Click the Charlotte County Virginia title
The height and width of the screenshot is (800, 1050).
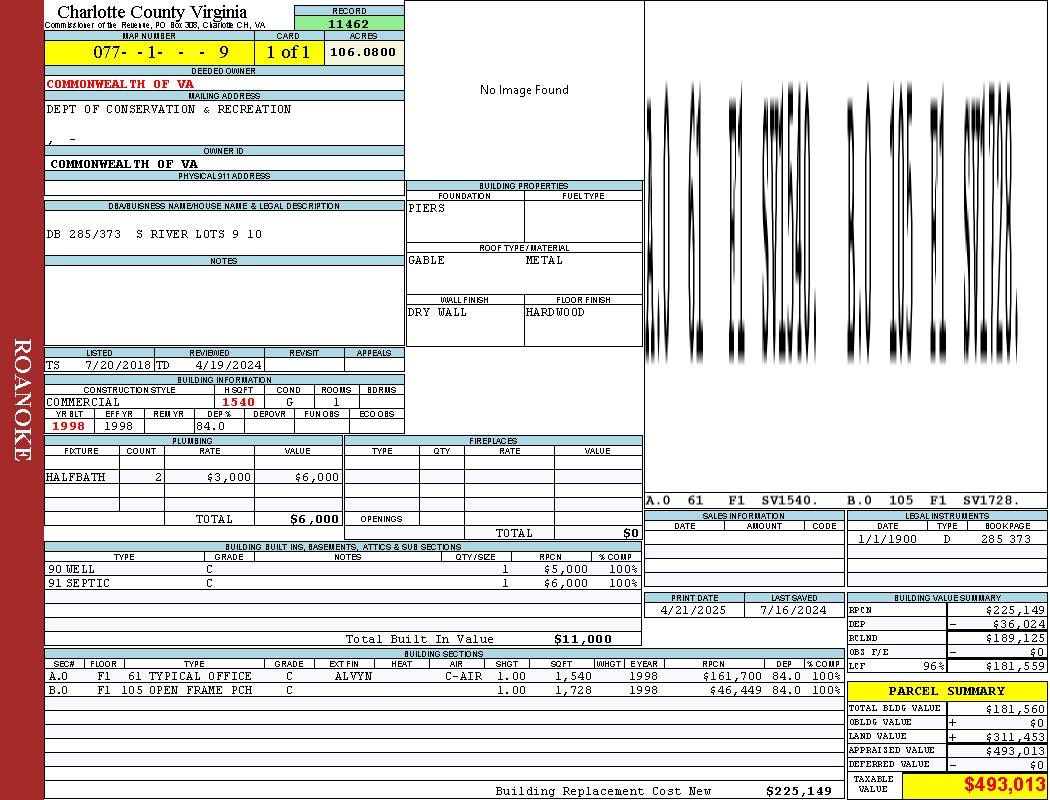tap(152, 12)
